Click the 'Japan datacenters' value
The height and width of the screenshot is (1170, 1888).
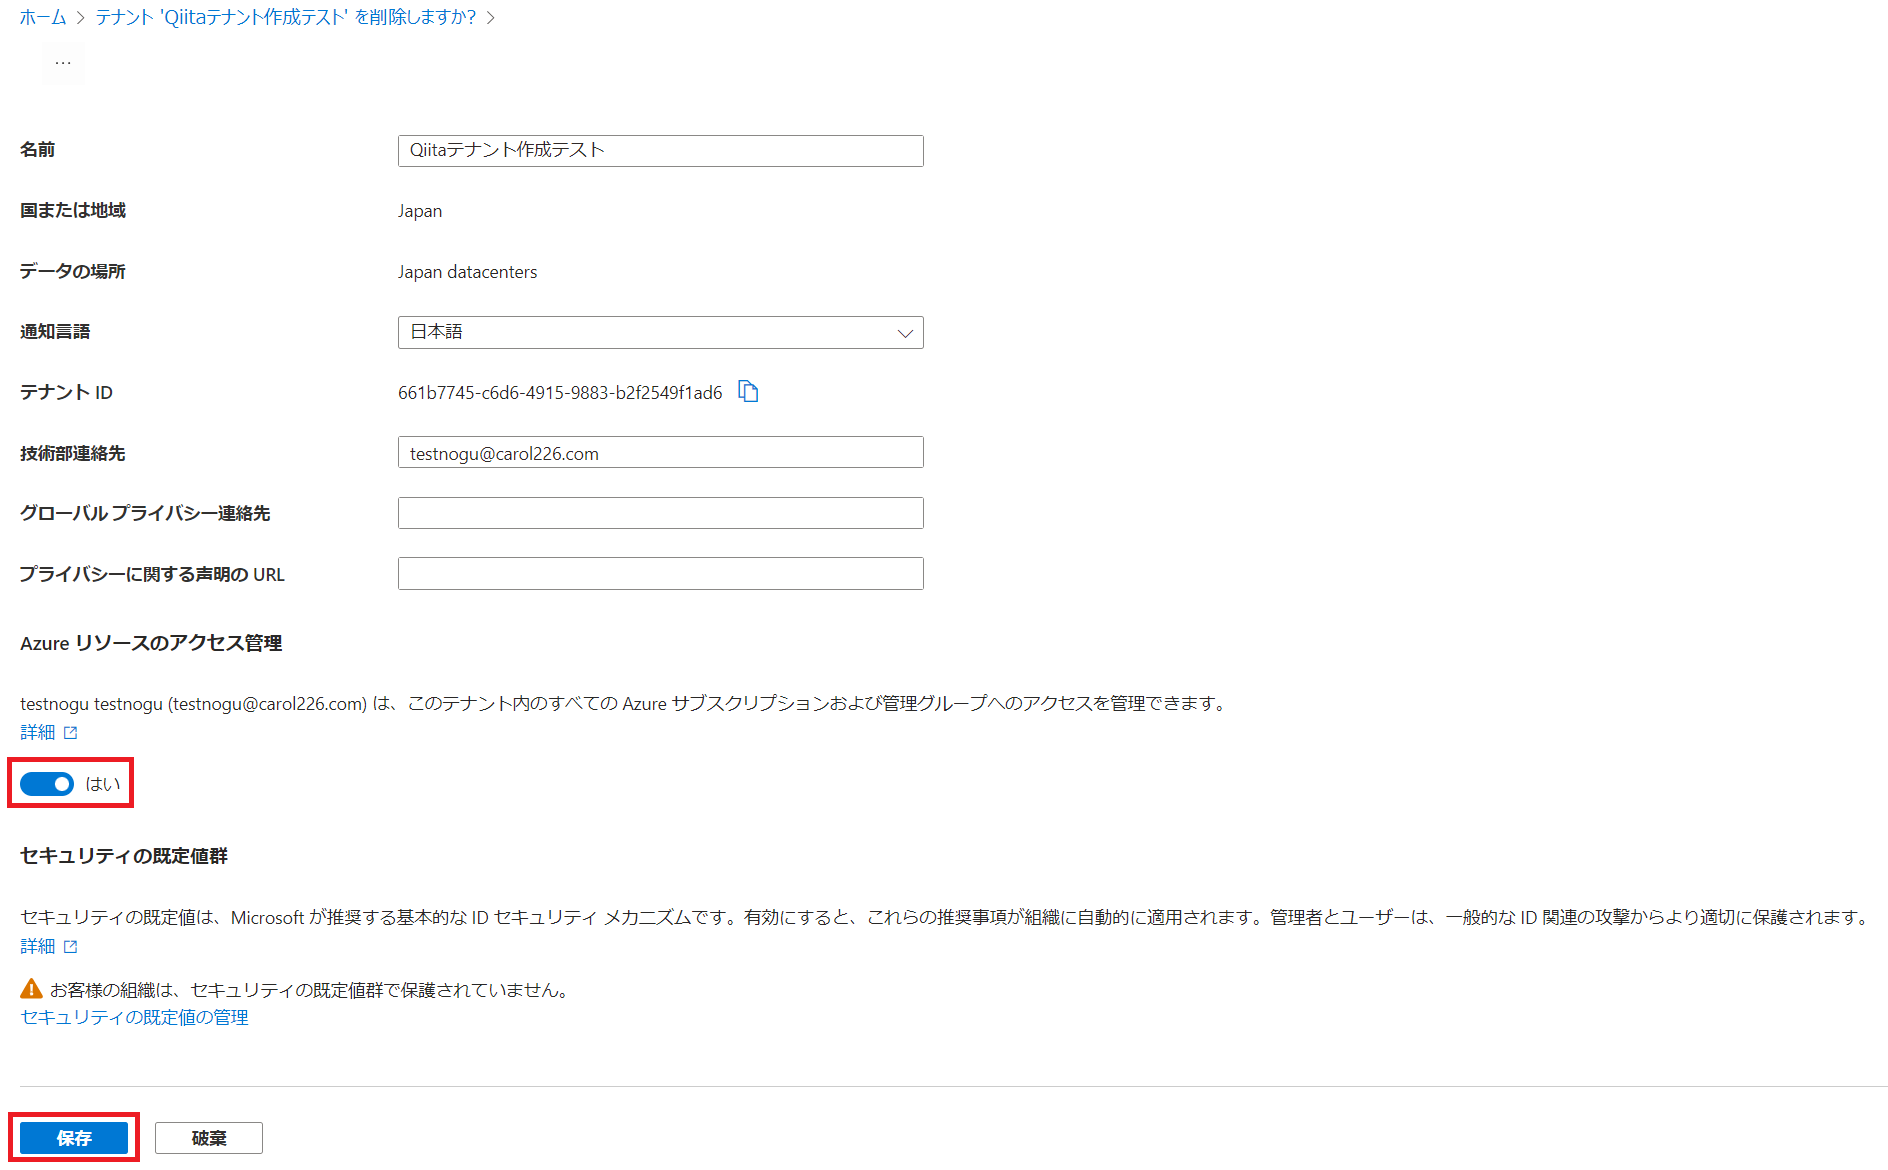467,272
